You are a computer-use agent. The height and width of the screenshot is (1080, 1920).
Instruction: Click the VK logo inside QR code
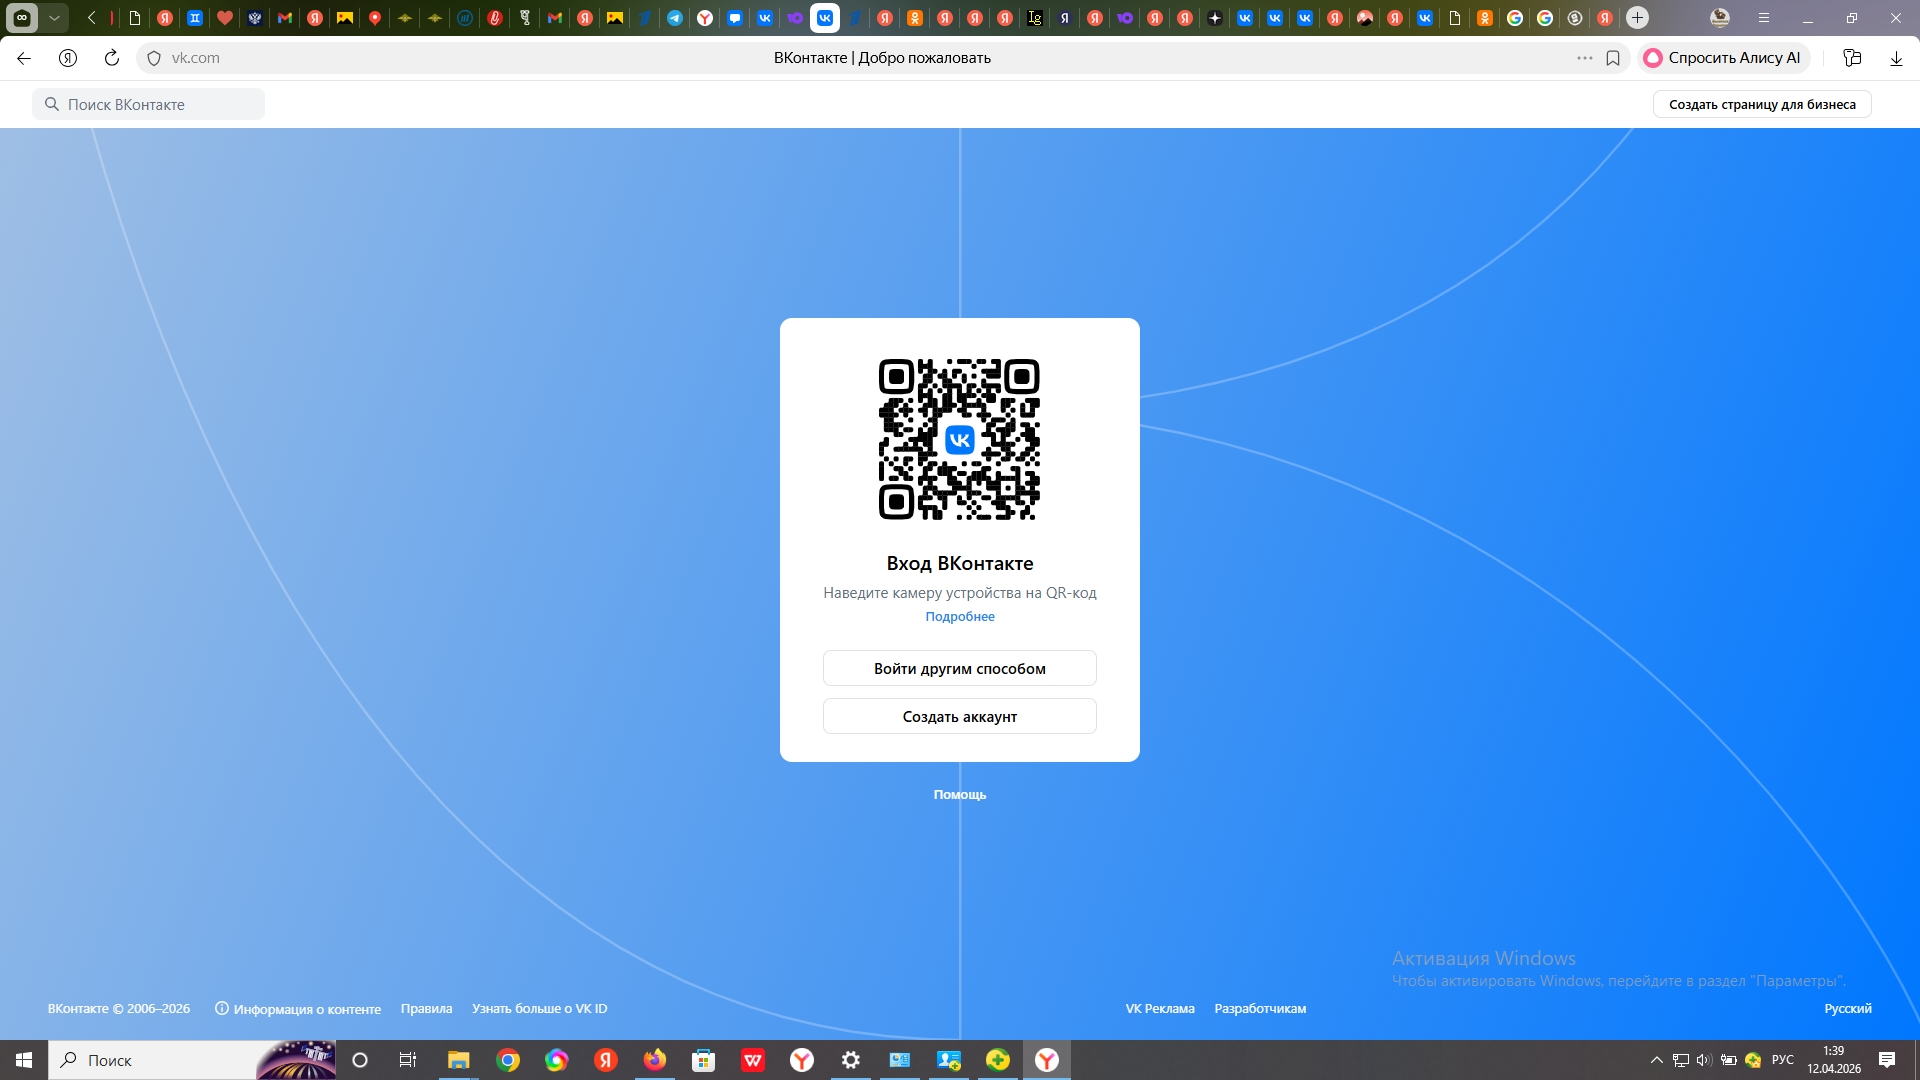tap(959, 440)
